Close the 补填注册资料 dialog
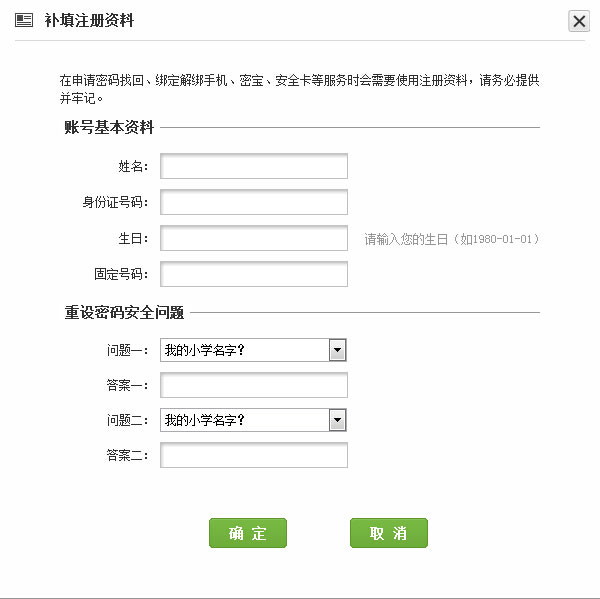This screenshot has width=600, height=599. coord(578,21)
